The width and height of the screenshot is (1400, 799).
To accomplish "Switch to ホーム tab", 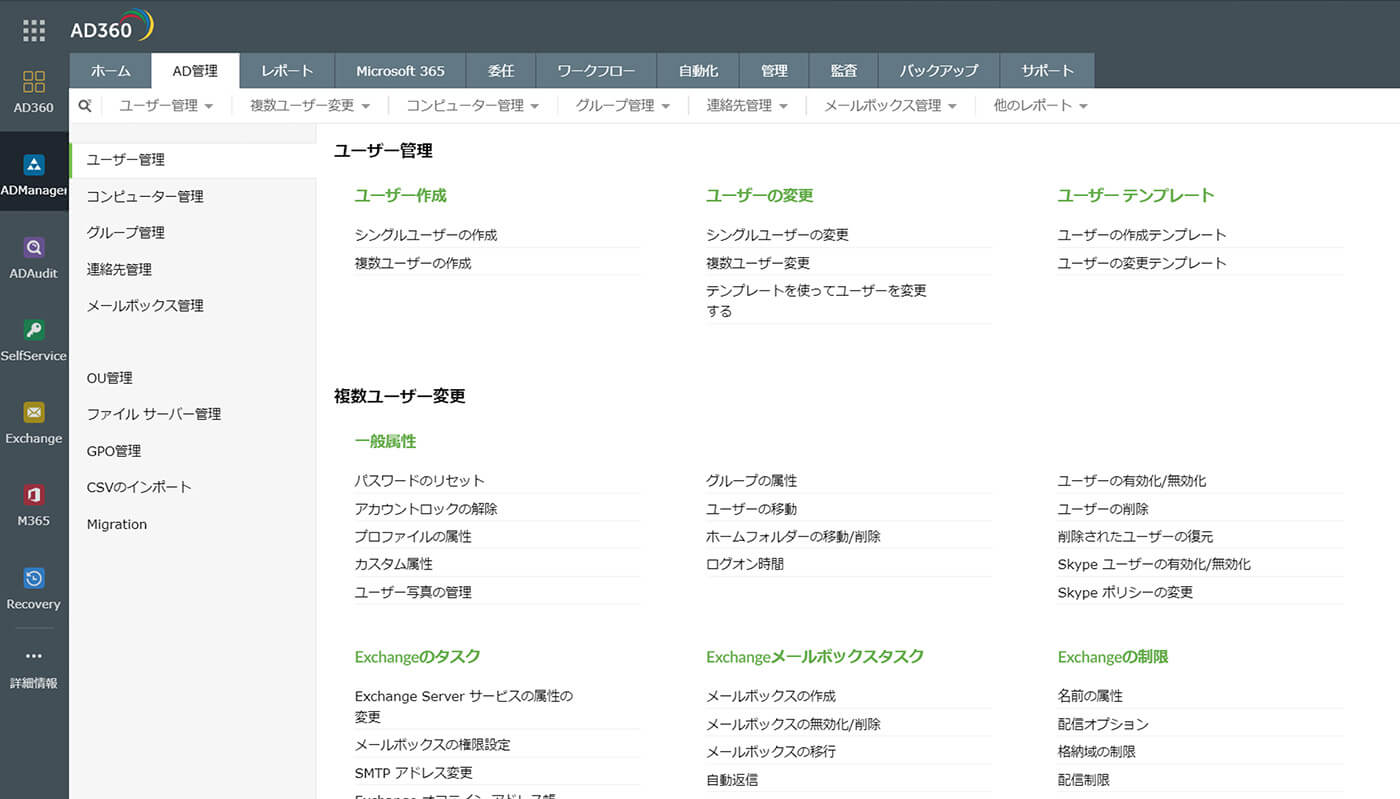I will (x=110, y=71).
